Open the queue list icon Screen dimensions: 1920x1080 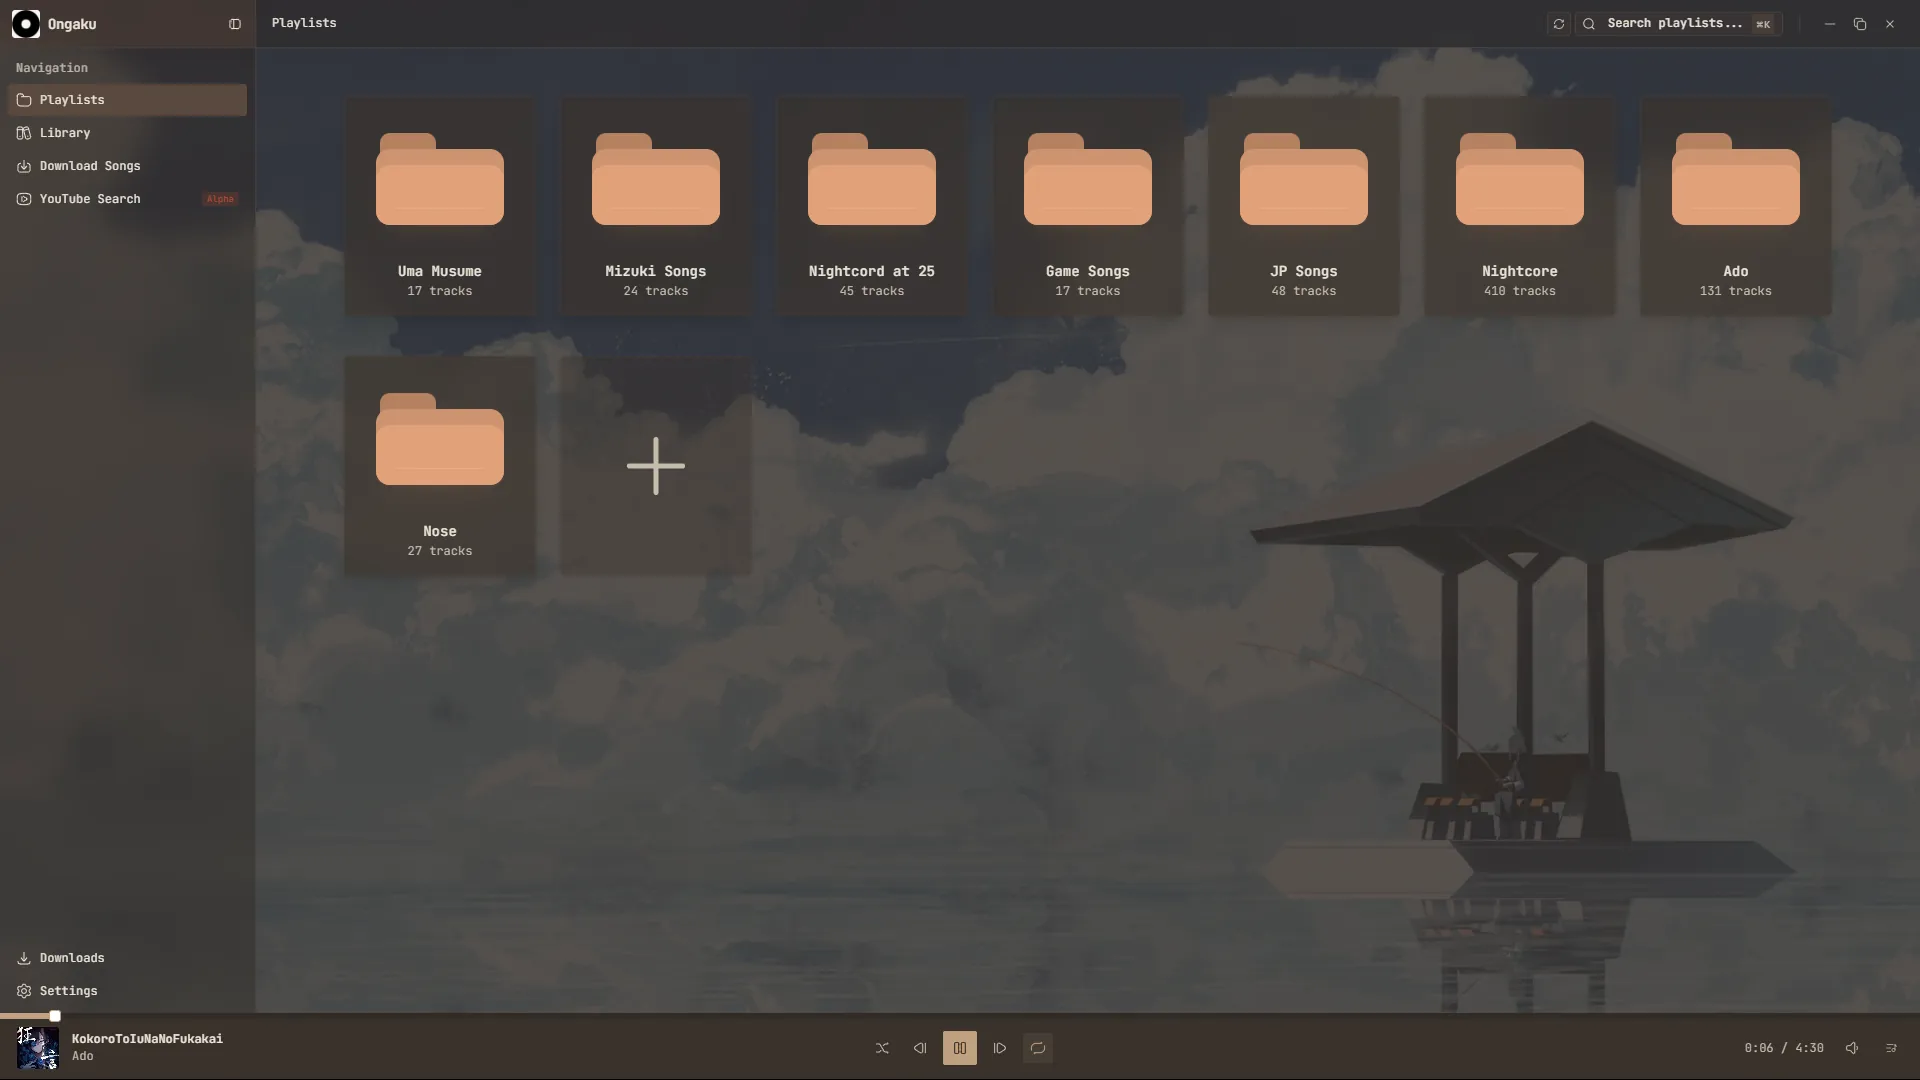pyautogui.click(x=1891, y=1048)
